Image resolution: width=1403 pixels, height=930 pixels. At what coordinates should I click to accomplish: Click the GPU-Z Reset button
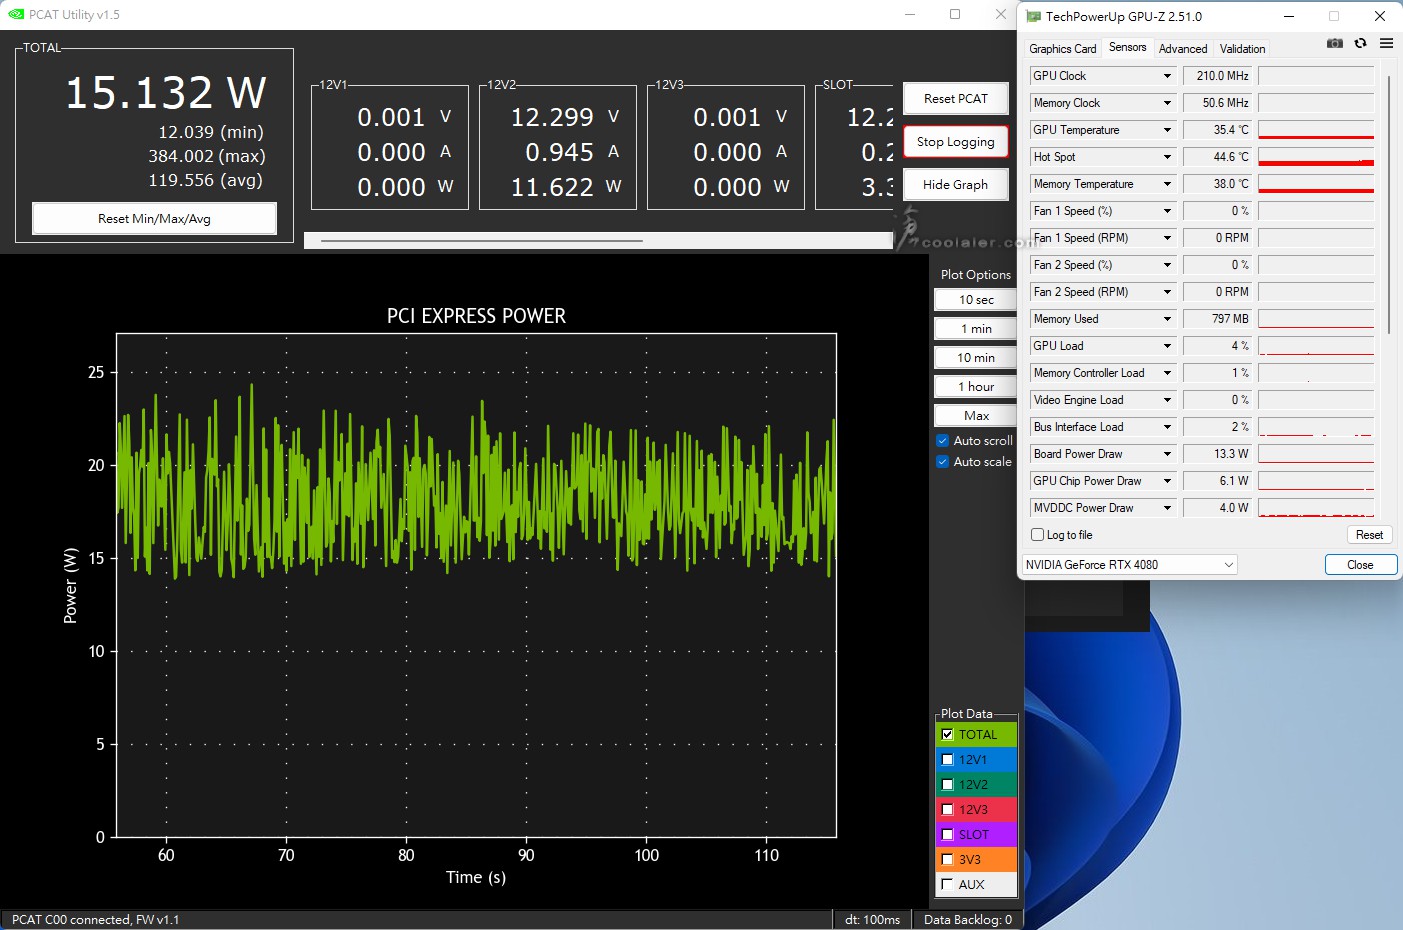point(1369,535)
